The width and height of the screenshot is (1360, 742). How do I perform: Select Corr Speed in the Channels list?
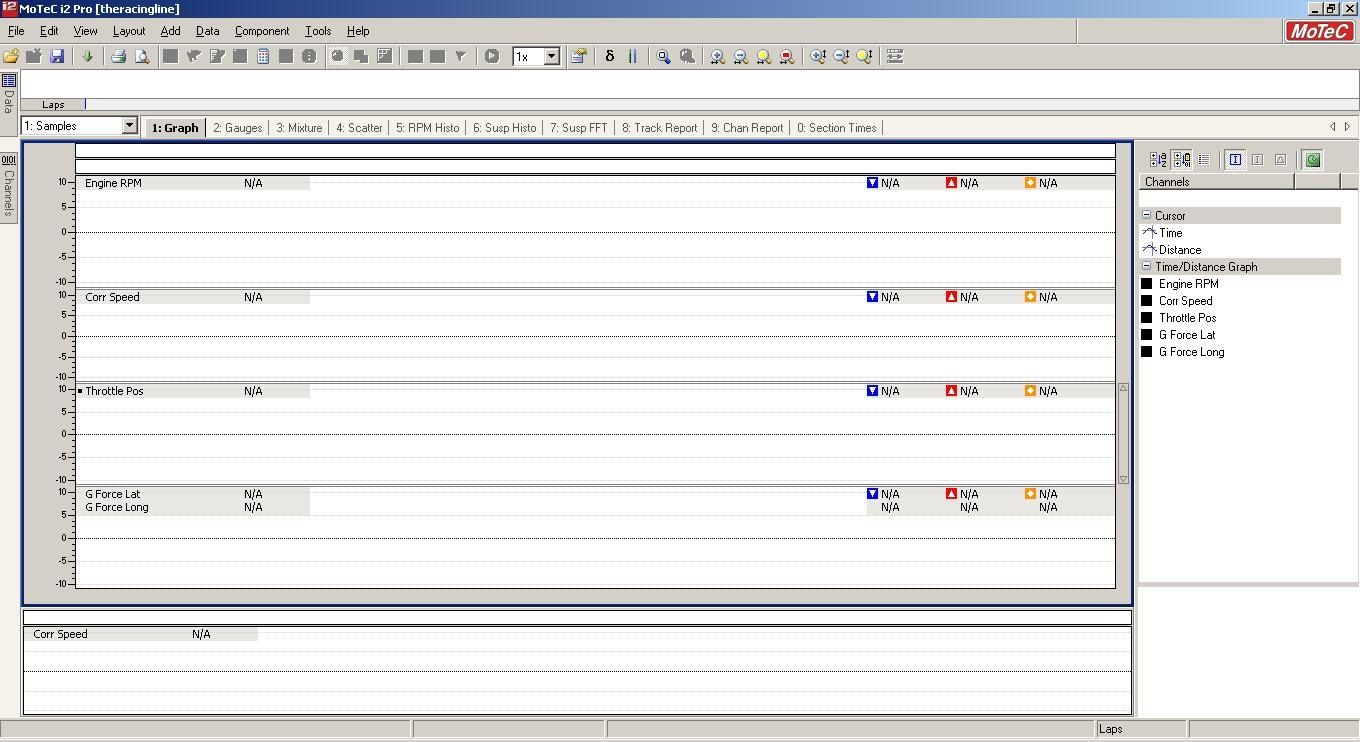click(x=1186, y=301)
